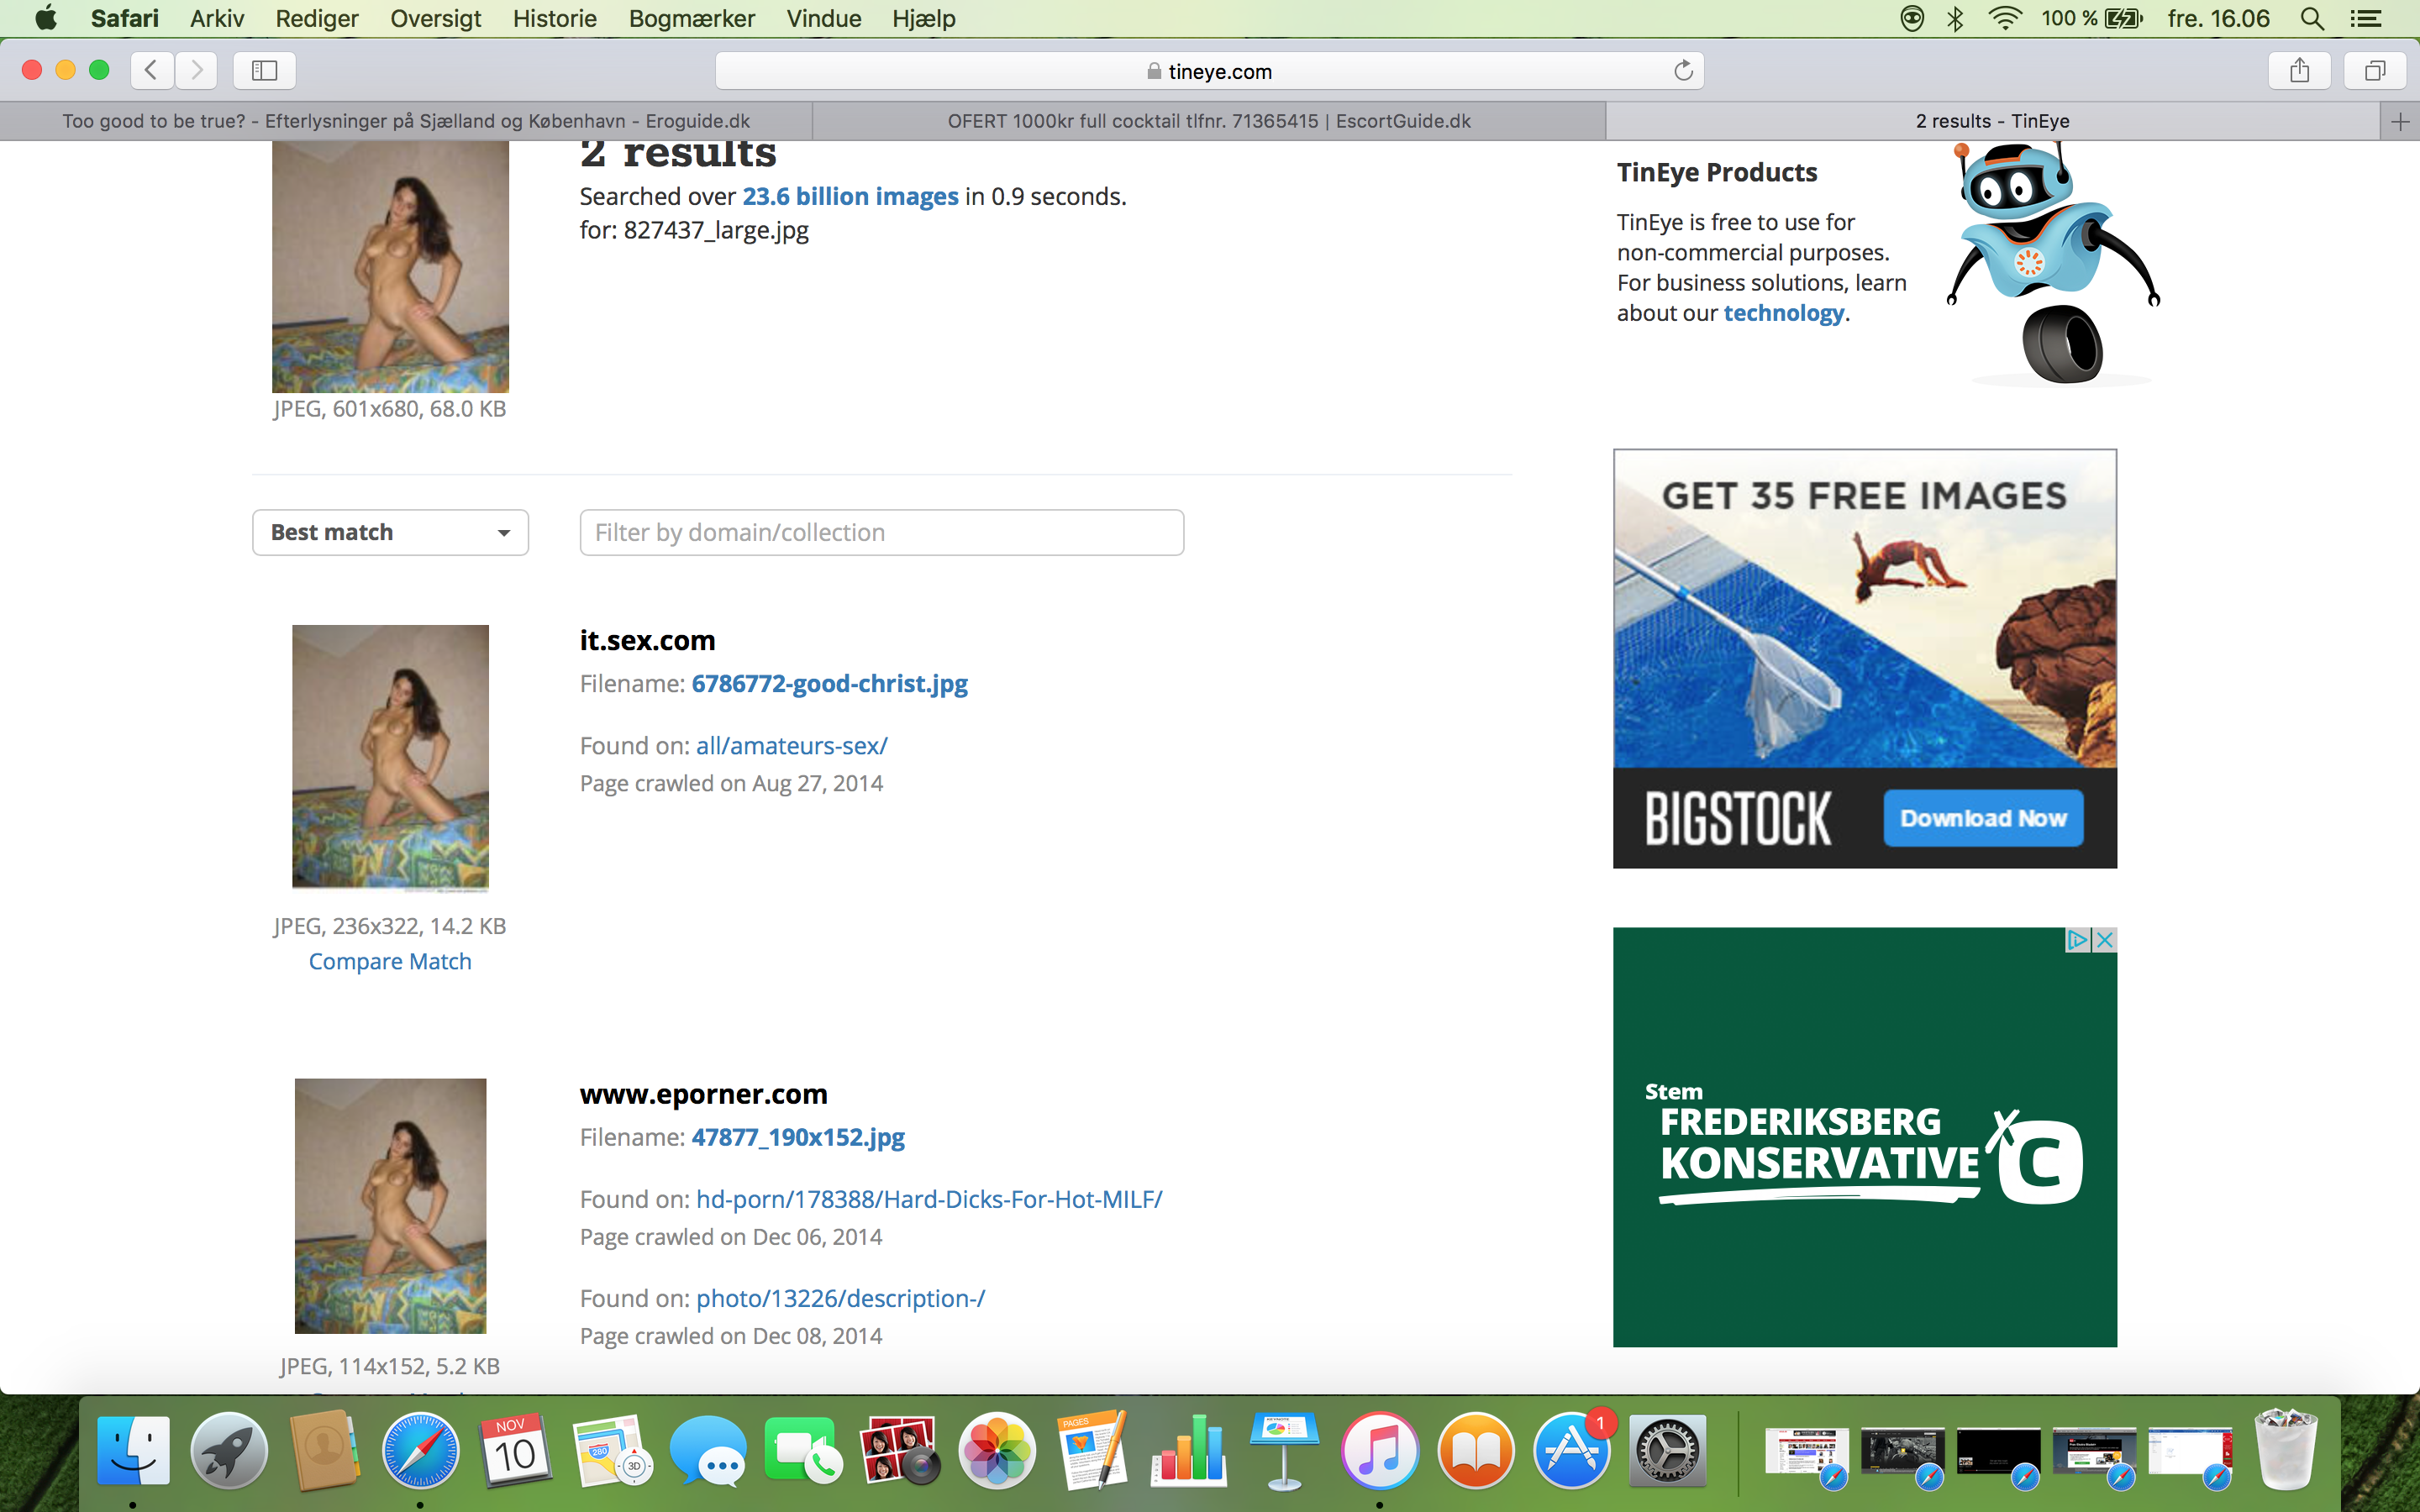Click the Frederiksberg Konservative ad banner
The image size is (2420, 1512).
pyautogui.click(x=1864, y=1137)
